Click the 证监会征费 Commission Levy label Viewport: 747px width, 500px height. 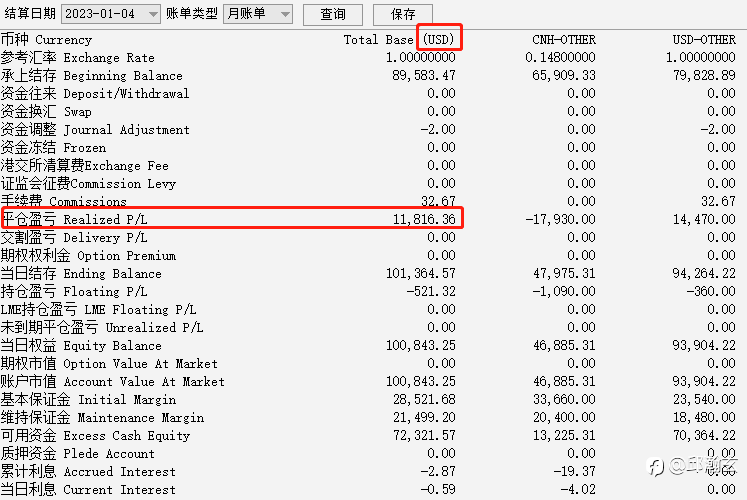click(x=88, y=183)
